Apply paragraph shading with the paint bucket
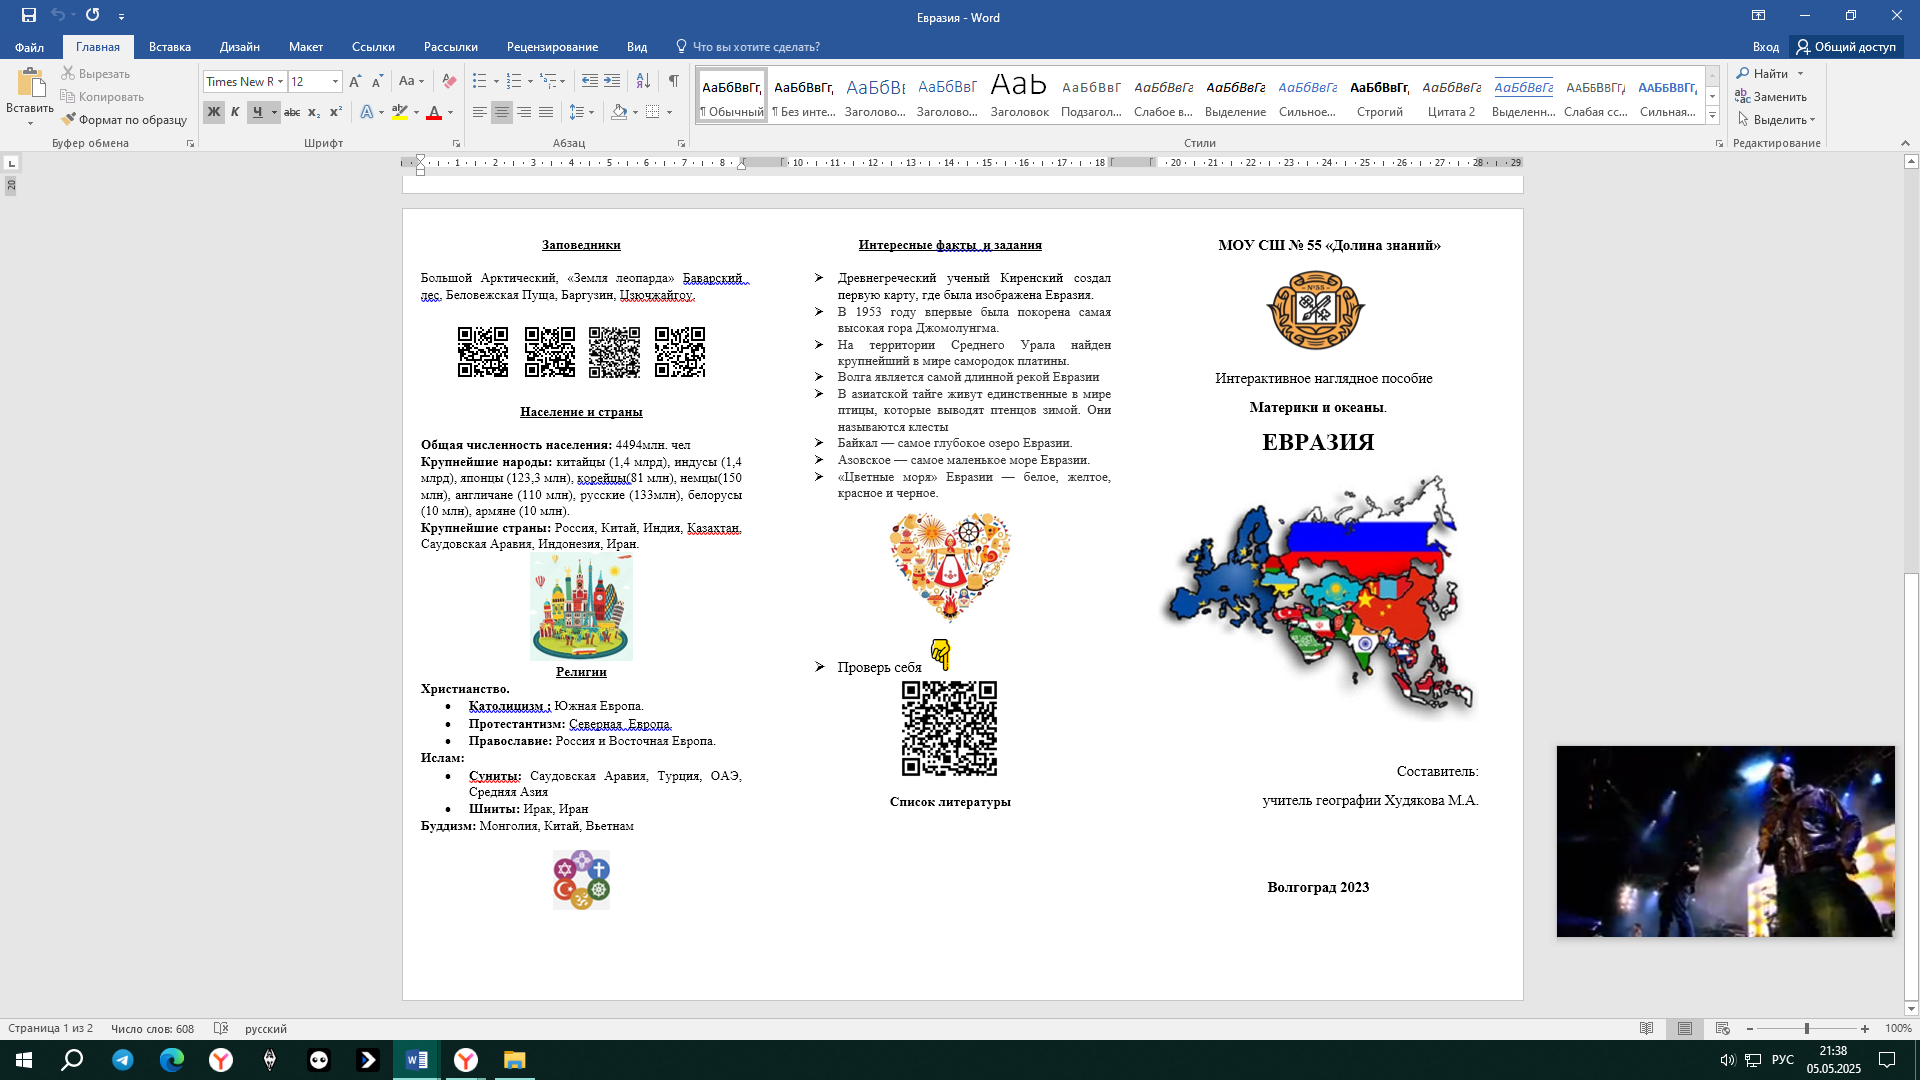The height and width of the screenshot is (1080, 1920). [x=619, y=113]
